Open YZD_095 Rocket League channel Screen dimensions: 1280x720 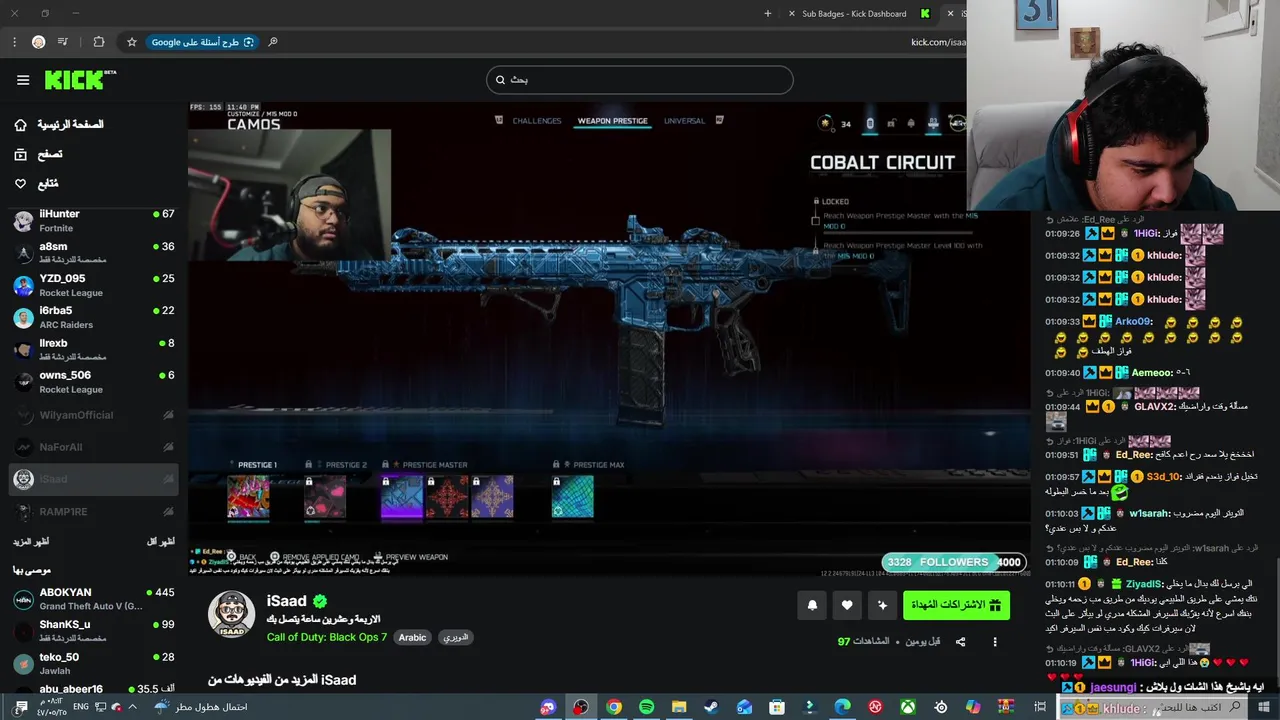click(94, 285)
